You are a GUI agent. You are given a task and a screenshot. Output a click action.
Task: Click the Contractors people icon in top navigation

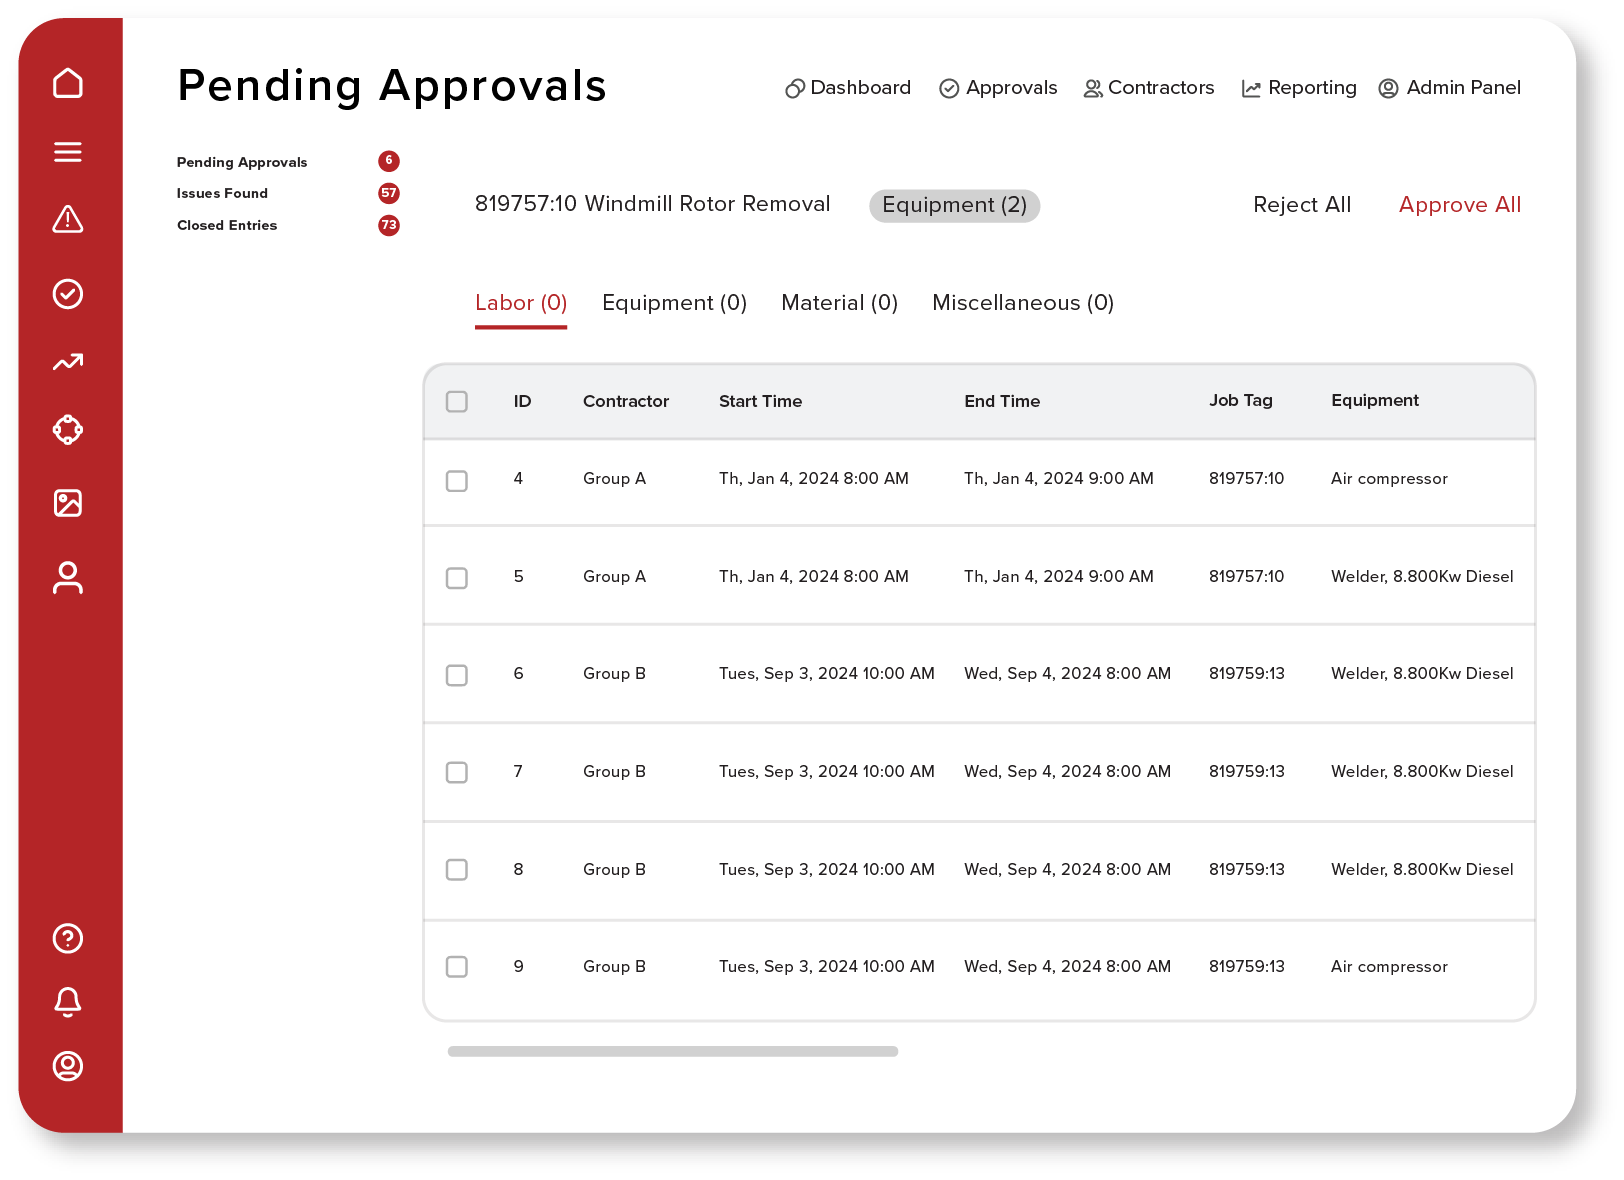click(x=1093, y=89)
